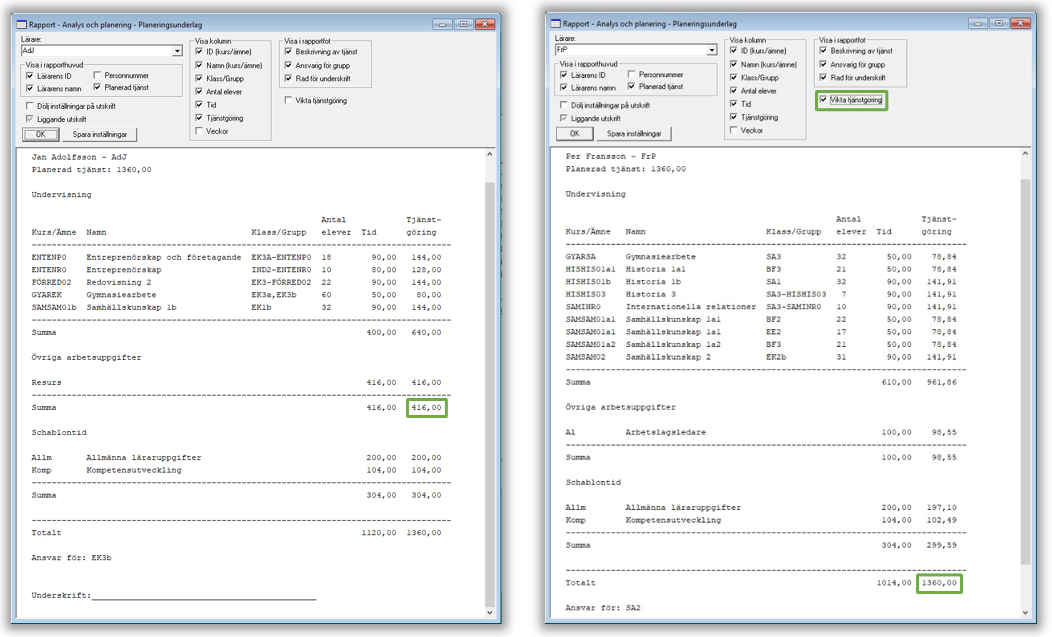This screenshot has height=637, width=1052.
Task: Select FÖRRED02 Redovisning 2 row
Action: coord(236,283)
